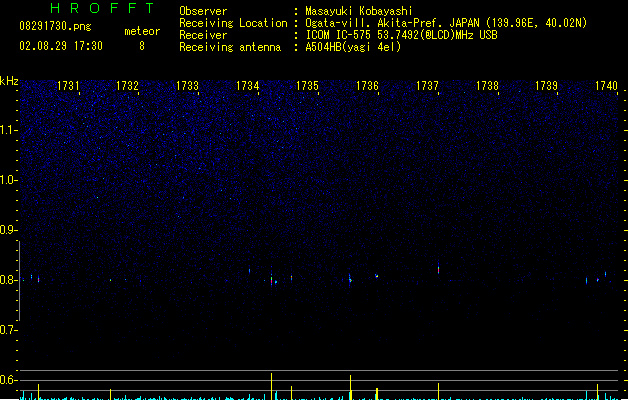Click the 0.9 kHz frequency label
The image size is (629, 400).
pos(9,230)
